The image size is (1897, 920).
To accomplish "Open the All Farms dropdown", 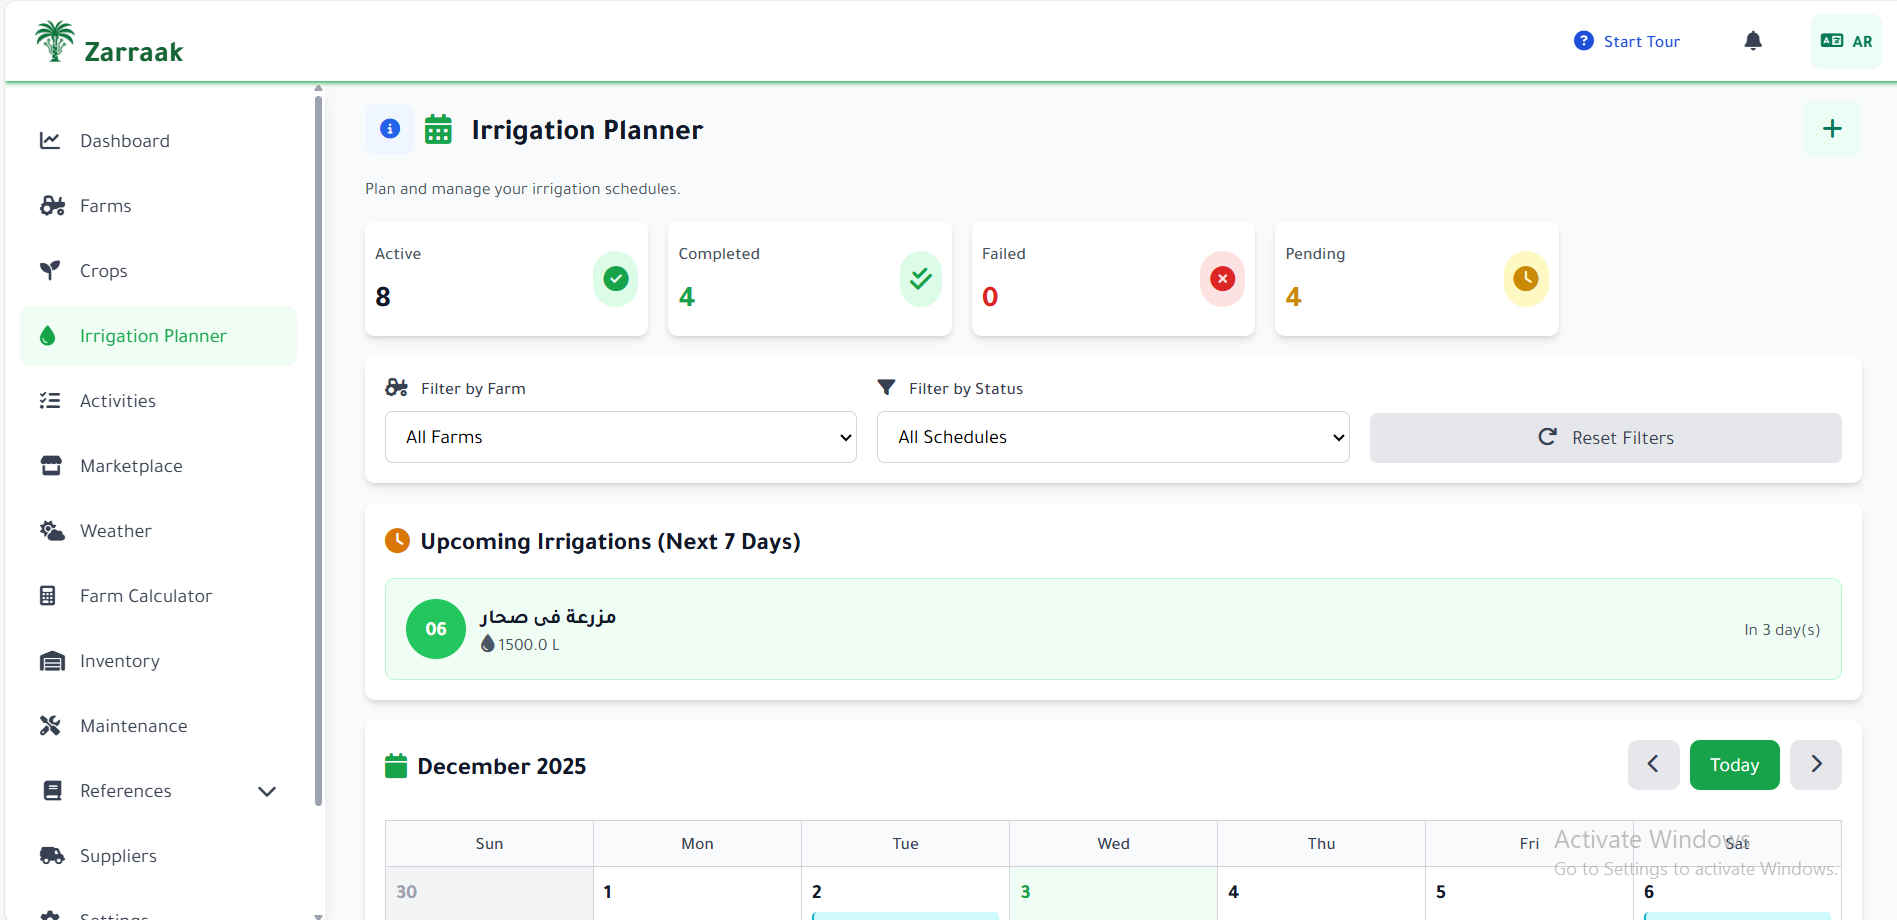I will point(620,437).
